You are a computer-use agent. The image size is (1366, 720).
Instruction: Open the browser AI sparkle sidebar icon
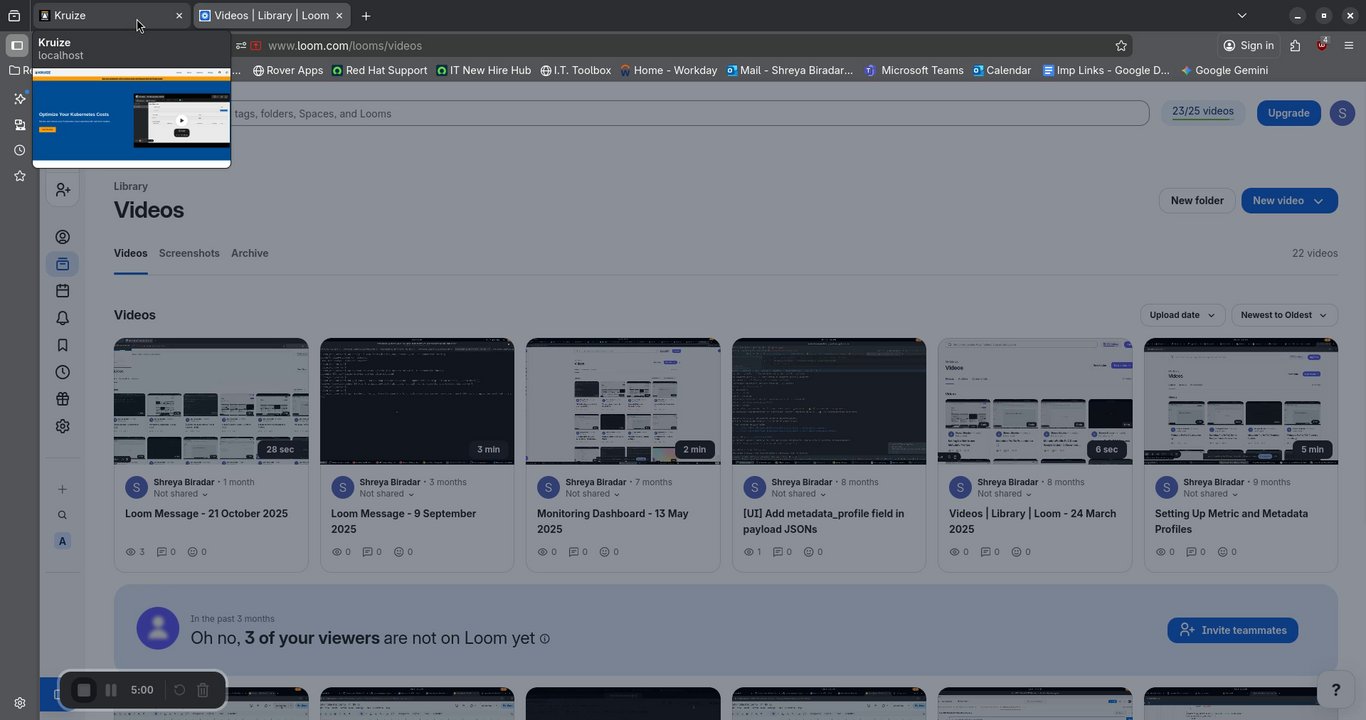point(19,98)
